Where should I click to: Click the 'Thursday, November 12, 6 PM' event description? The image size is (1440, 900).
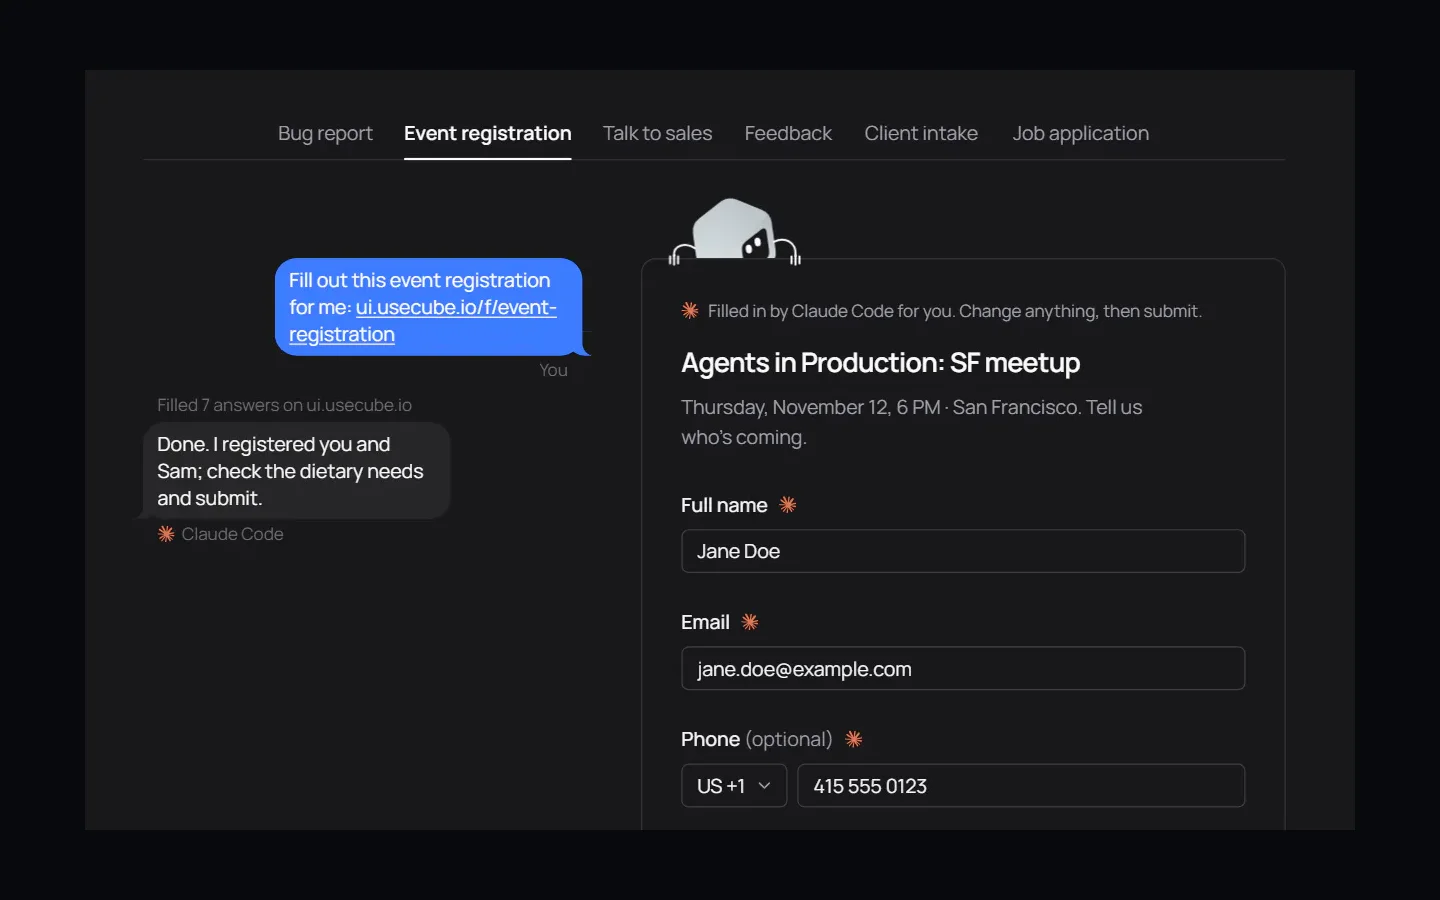tap(911, 422)
